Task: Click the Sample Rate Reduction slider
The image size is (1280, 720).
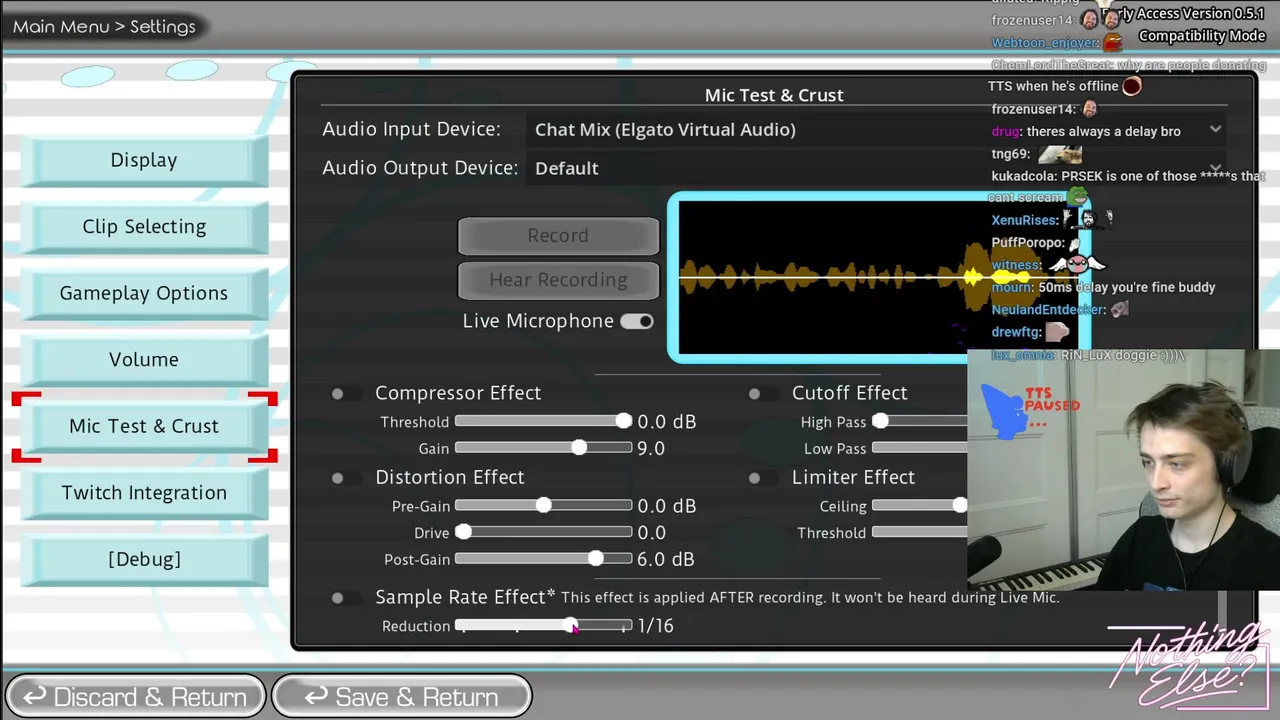Action: 543,626
